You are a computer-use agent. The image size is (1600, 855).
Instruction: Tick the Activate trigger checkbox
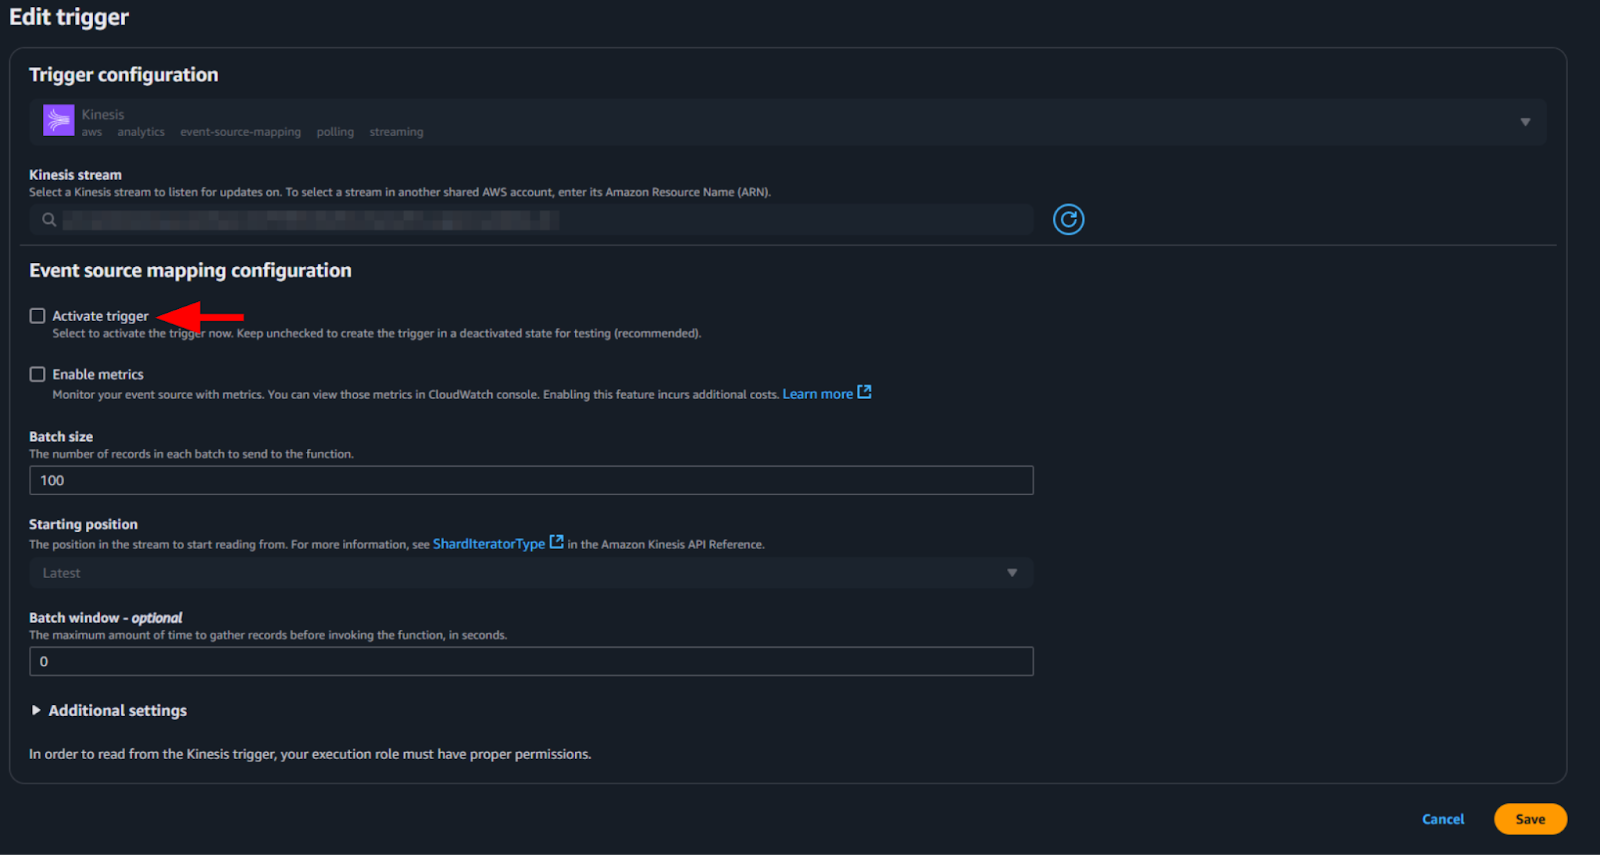[x=38, y=316]
